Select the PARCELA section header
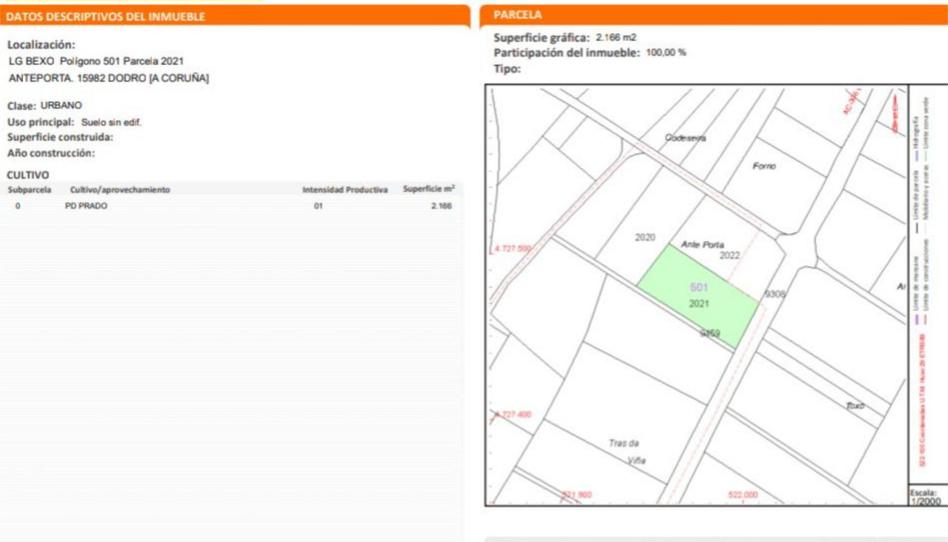This screenshot has height=542, width=948. [x=519, y=16]
